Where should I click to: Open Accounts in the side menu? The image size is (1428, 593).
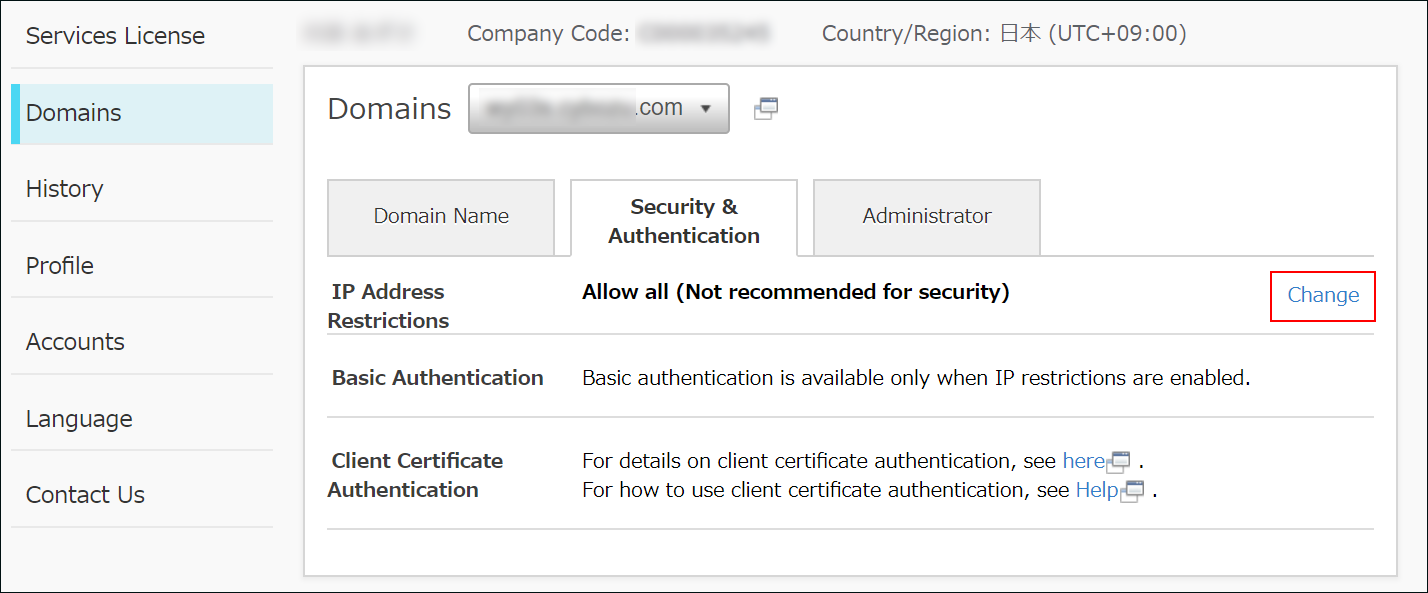coord(75,342)
